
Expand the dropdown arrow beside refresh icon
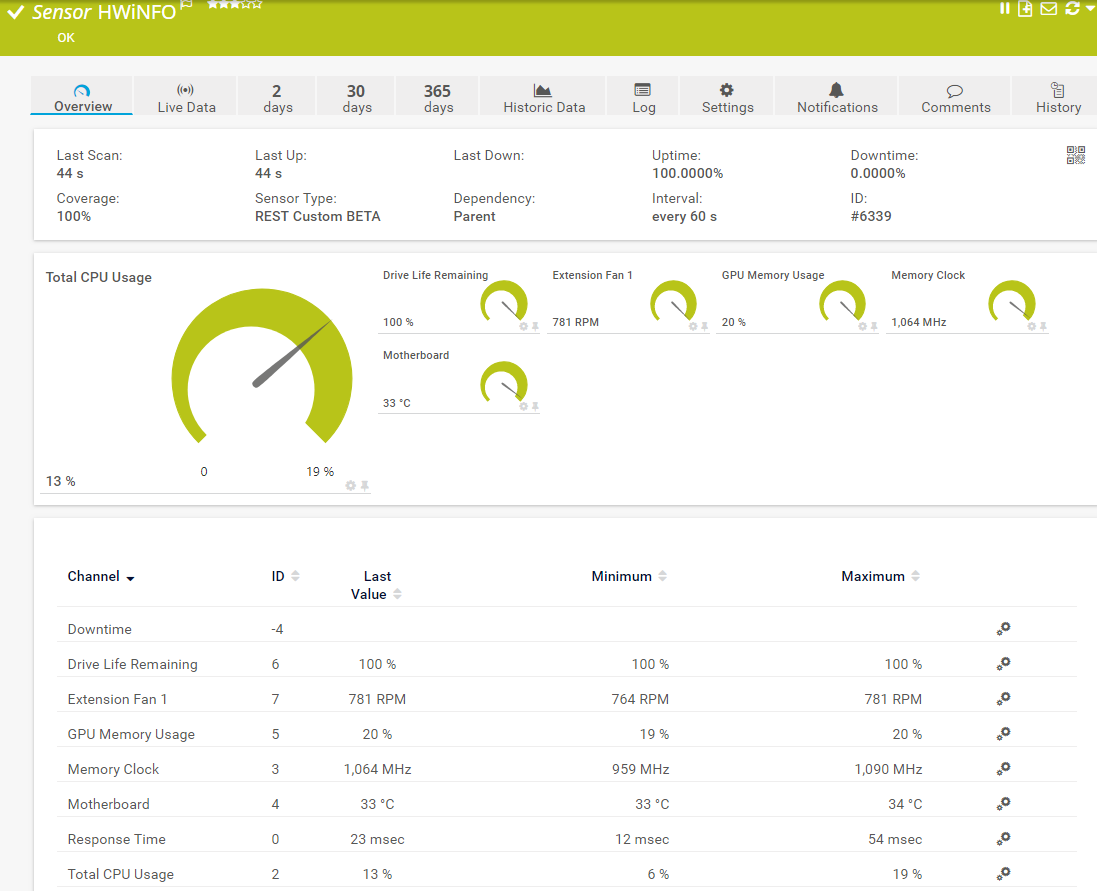tap(1089, 9)
